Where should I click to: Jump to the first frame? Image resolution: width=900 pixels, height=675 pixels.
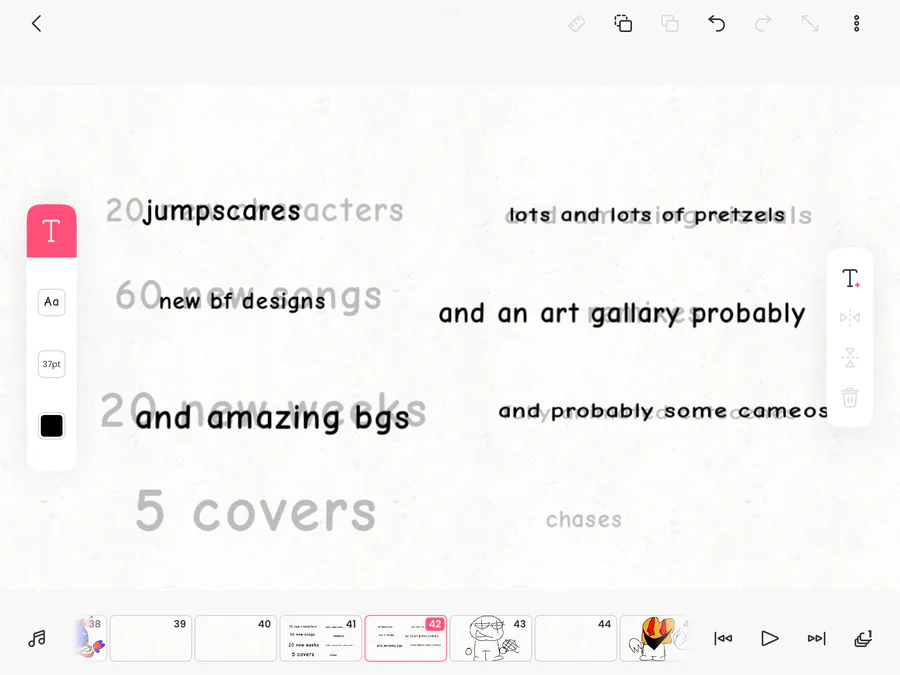pyautogui.click(x=723, y=638)
